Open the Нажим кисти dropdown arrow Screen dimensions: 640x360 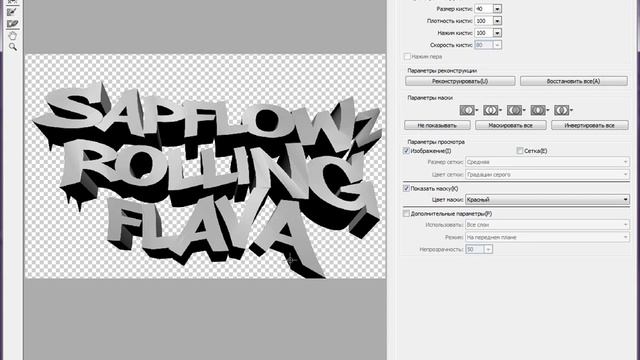[x=497, y=33]
